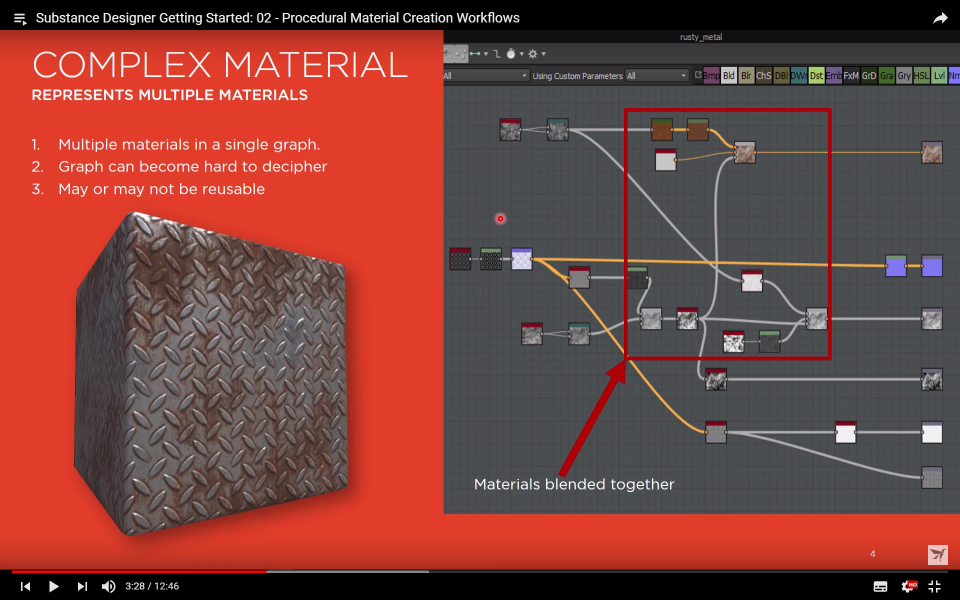The width and height of the screenshot is (960, 600).
Task: Toggle subtitles/closed captions
Action: point(880,586)
